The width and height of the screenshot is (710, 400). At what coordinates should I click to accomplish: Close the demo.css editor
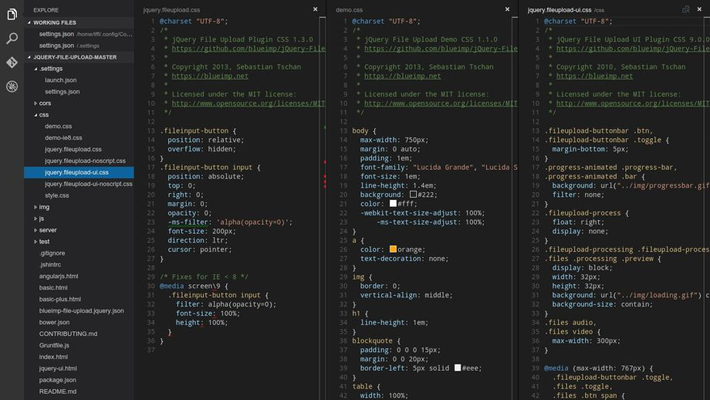click(507, 9)
